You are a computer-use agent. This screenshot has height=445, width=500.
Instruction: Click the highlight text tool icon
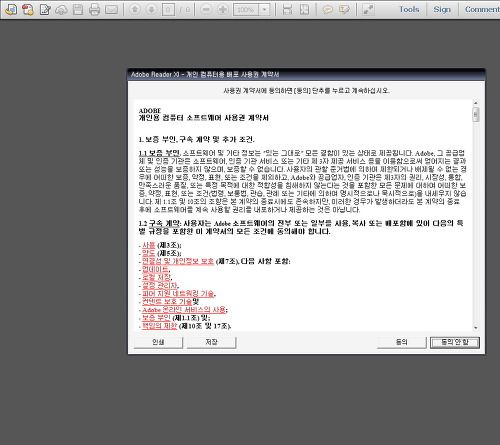pos(344,10)
